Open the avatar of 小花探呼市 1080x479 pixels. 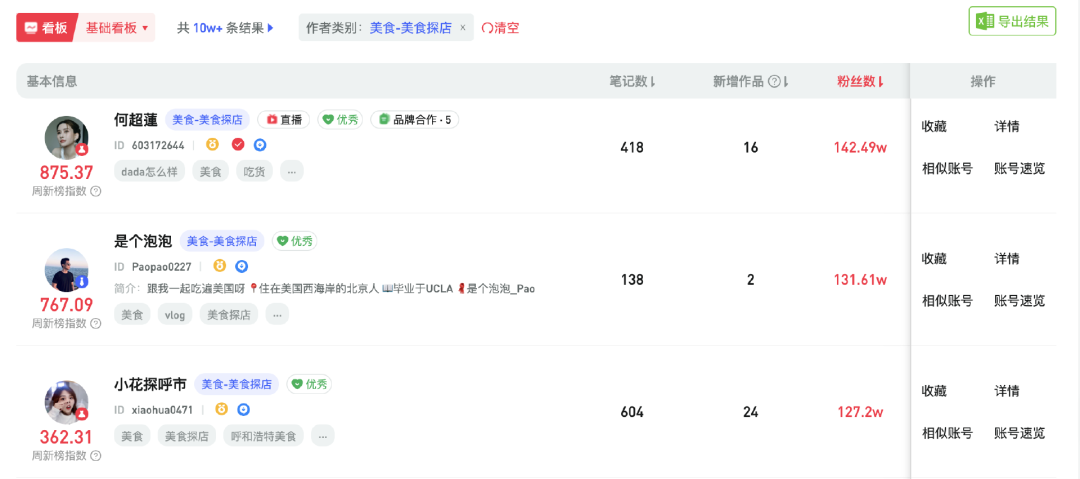coord(67,402)
